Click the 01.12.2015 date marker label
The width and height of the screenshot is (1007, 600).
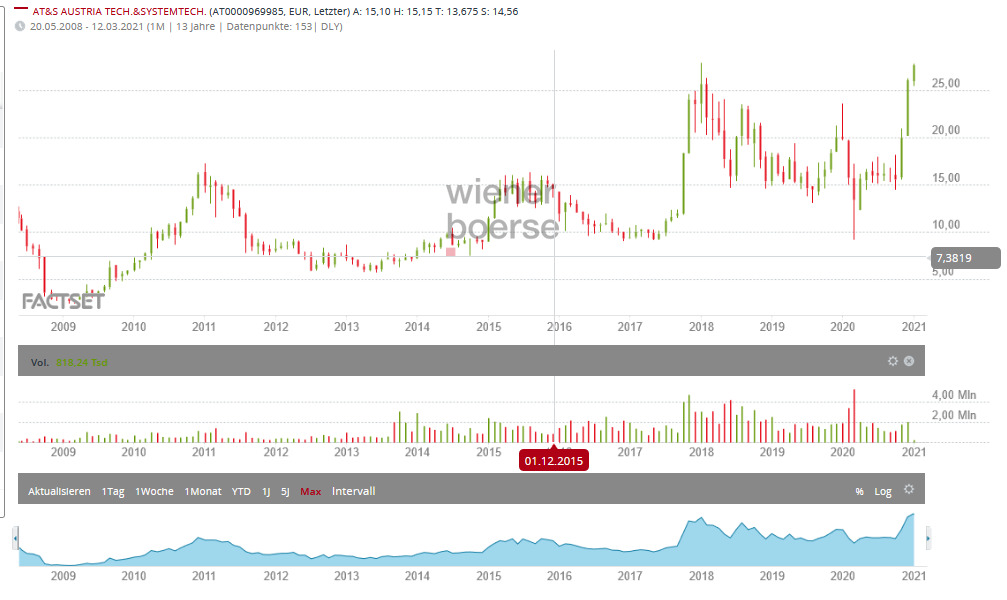click(553, 461)
